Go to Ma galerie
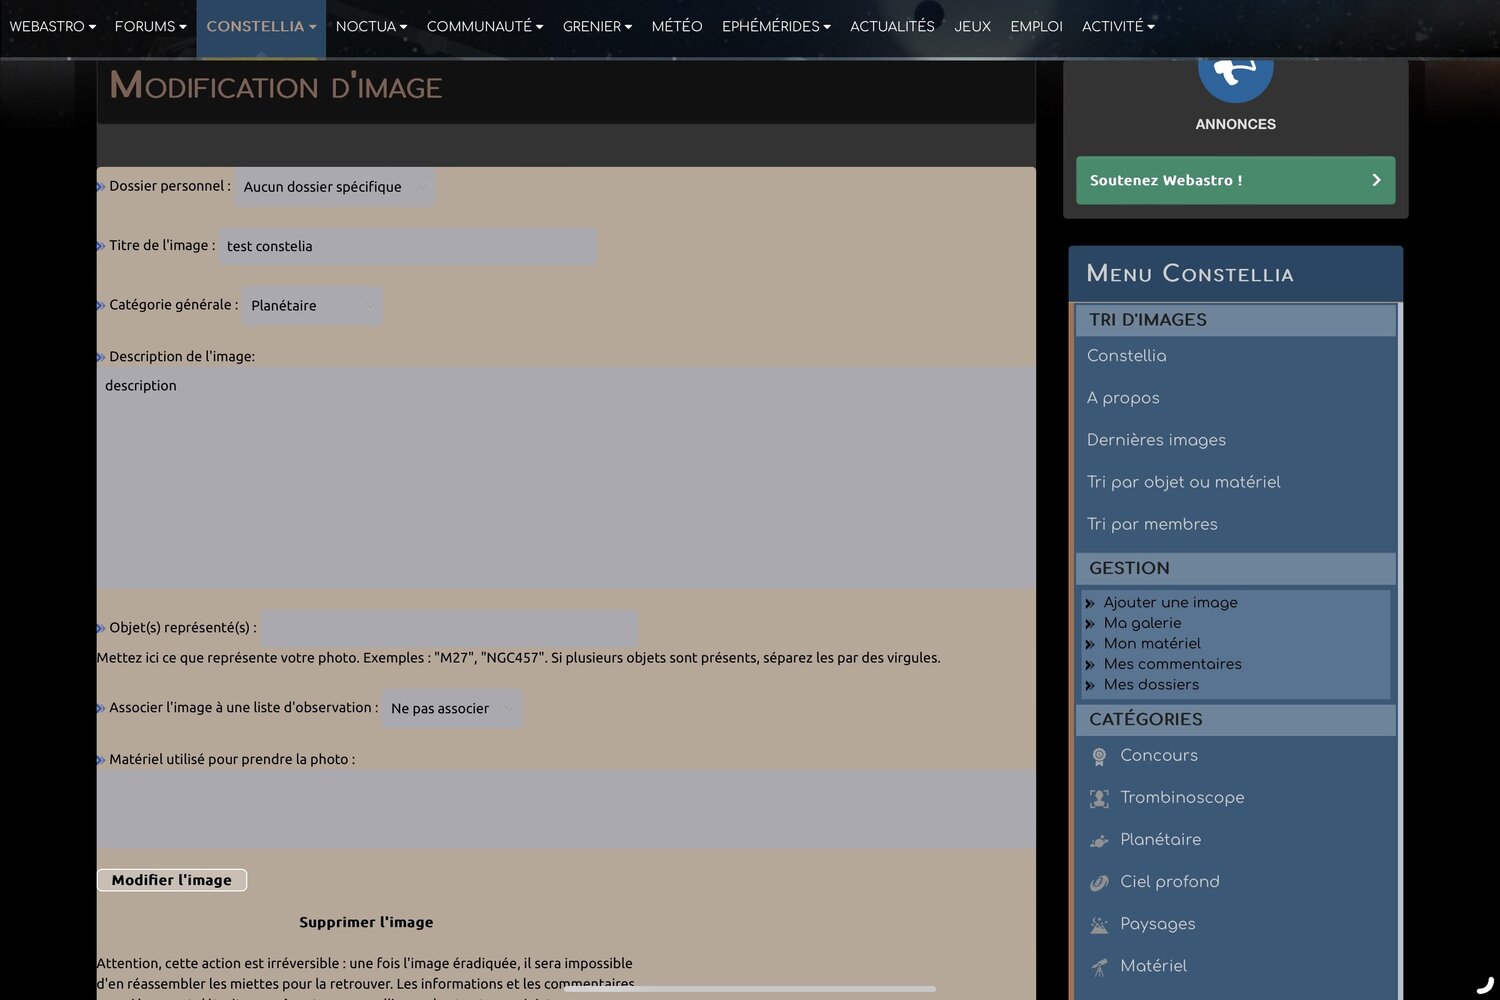Screen dimensions: 1500x1000 tap(1142, 623)
